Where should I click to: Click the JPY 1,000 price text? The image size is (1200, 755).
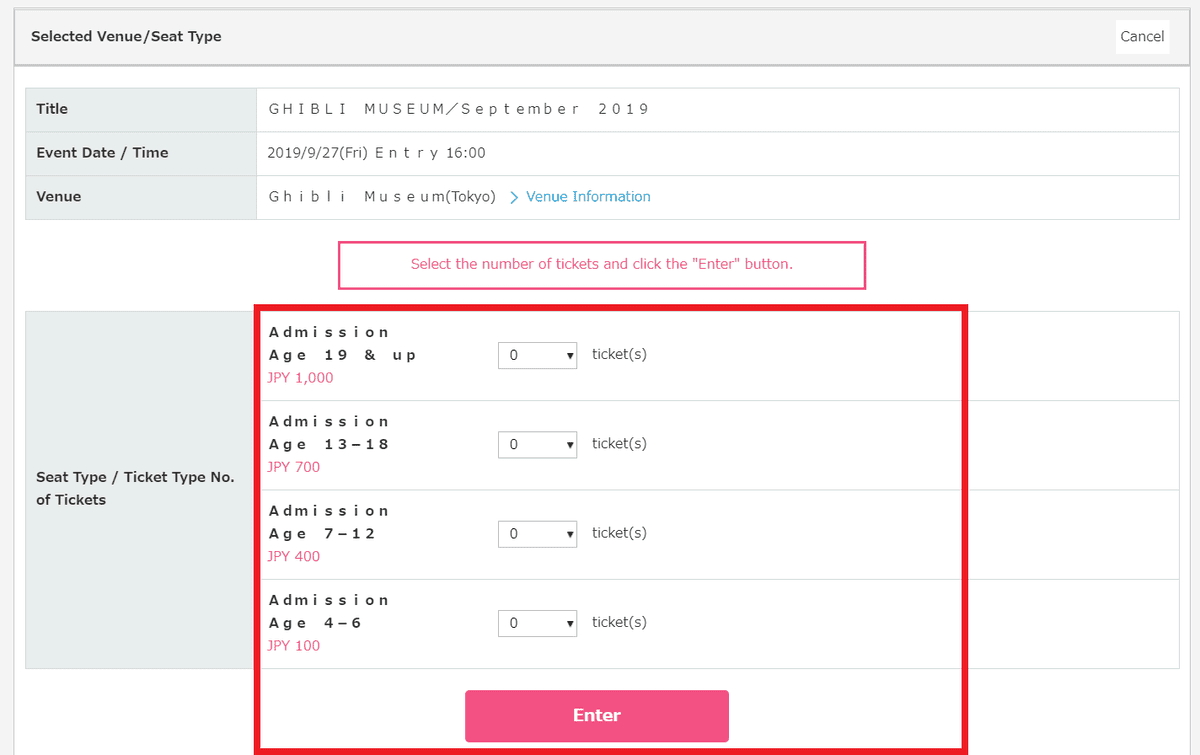300,378
